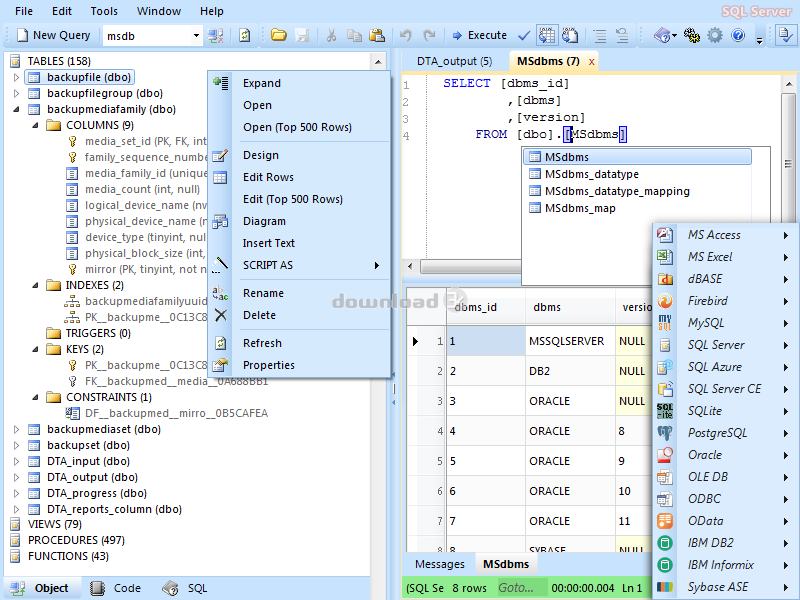Pick MSdbms_datatype_mapping from the autocomplete list
Image resolution: width=800 pixels, height=600 pixels.
(x=637, y=191)
